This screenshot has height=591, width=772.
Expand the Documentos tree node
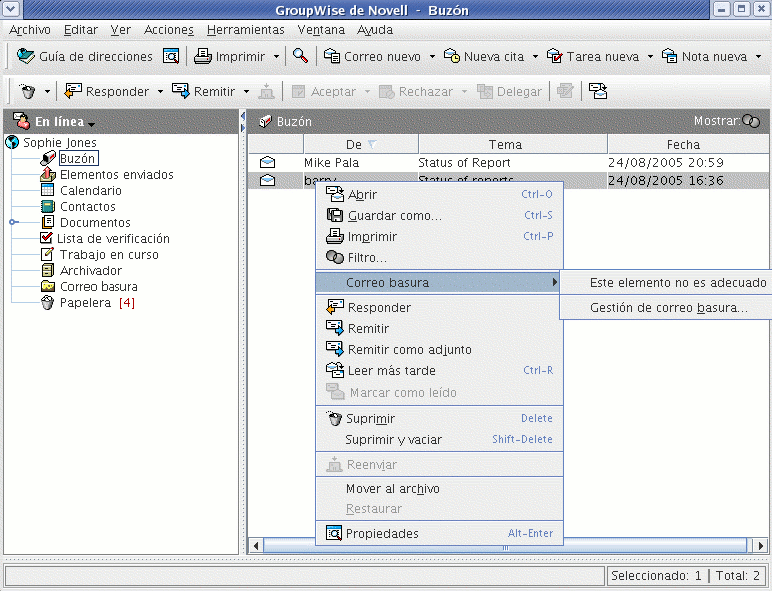point(13,222)
